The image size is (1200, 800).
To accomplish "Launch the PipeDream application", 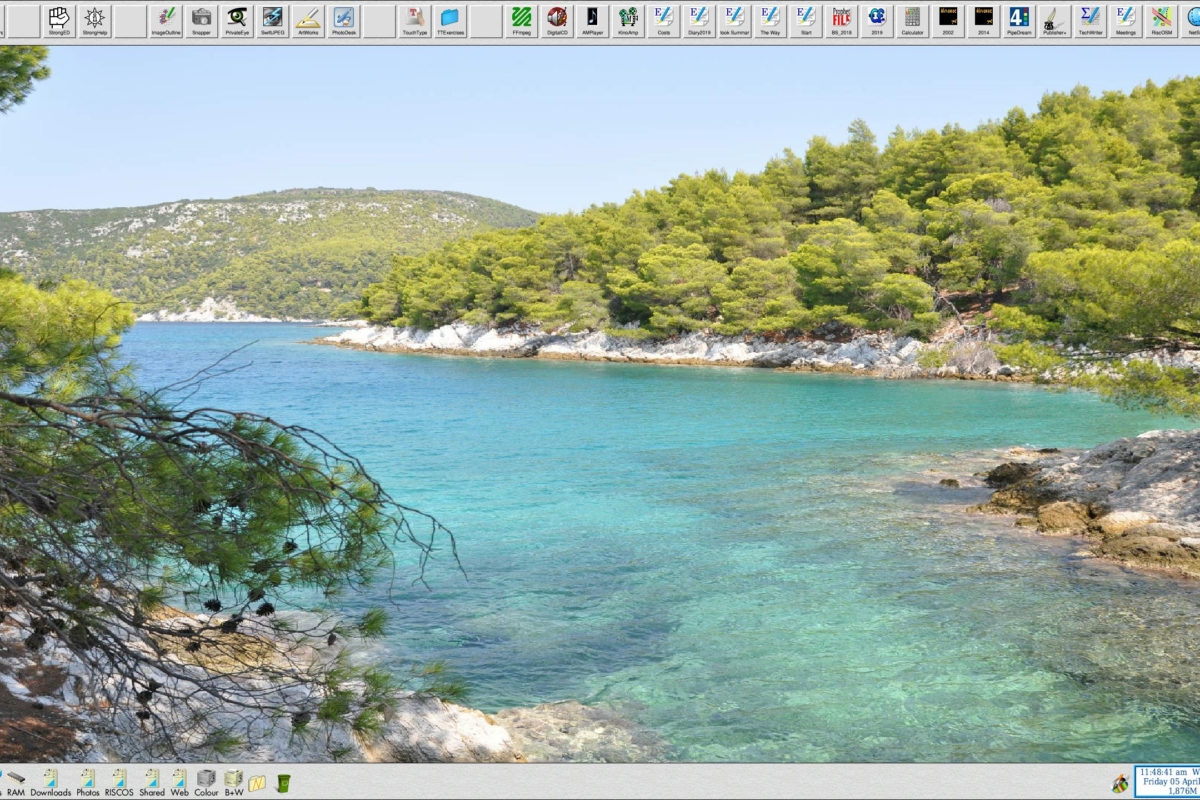I will [1019, 21].
